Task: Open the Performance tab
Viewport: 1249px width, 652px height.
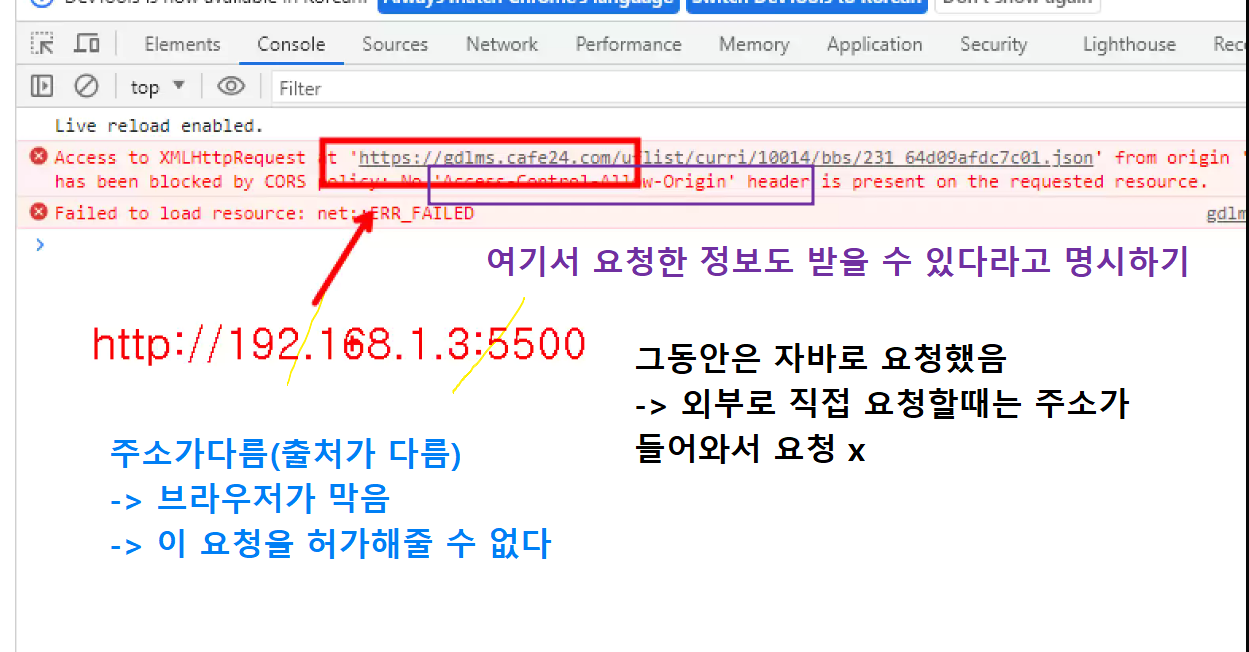Action: pos(628,44)
